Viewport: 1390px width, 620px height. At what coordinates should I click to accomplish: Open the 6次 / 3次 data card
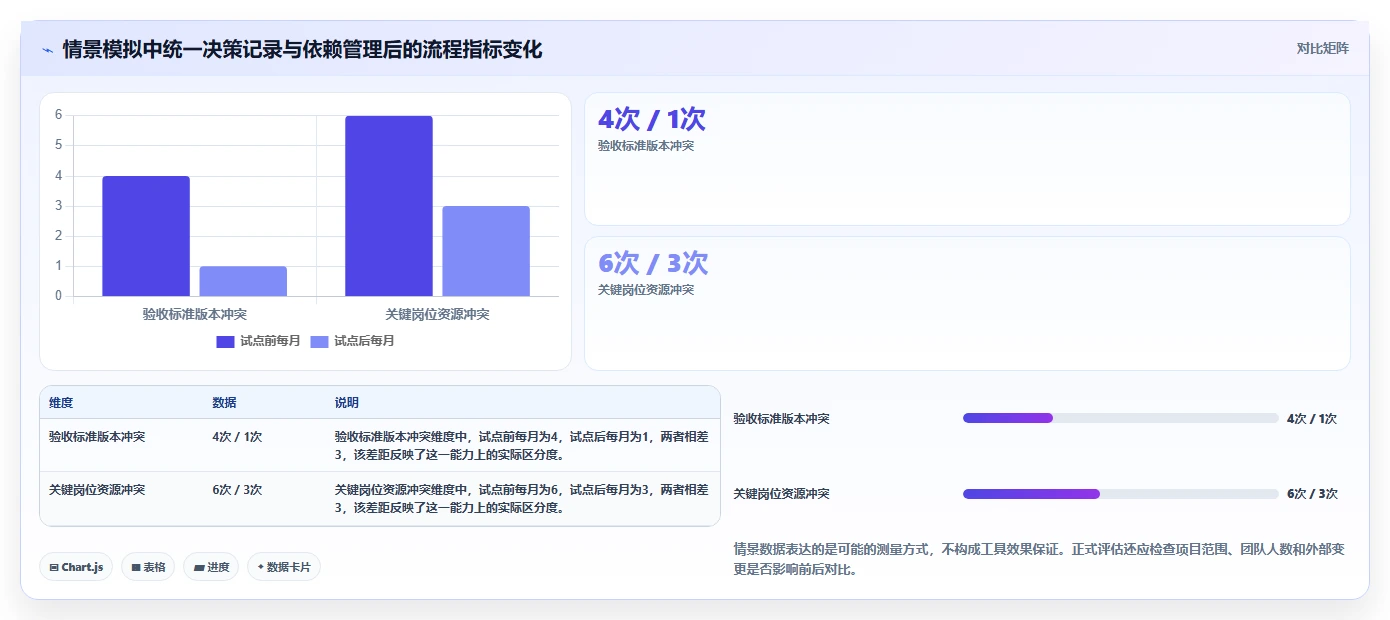pyautogui.click(x=967, y=303)
